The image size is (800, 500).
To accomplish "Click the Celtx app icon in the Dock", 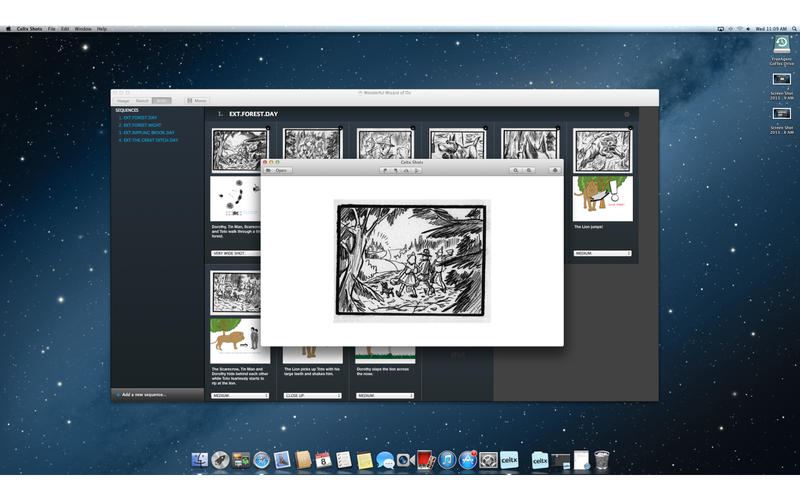I will [x=509, y=460].
